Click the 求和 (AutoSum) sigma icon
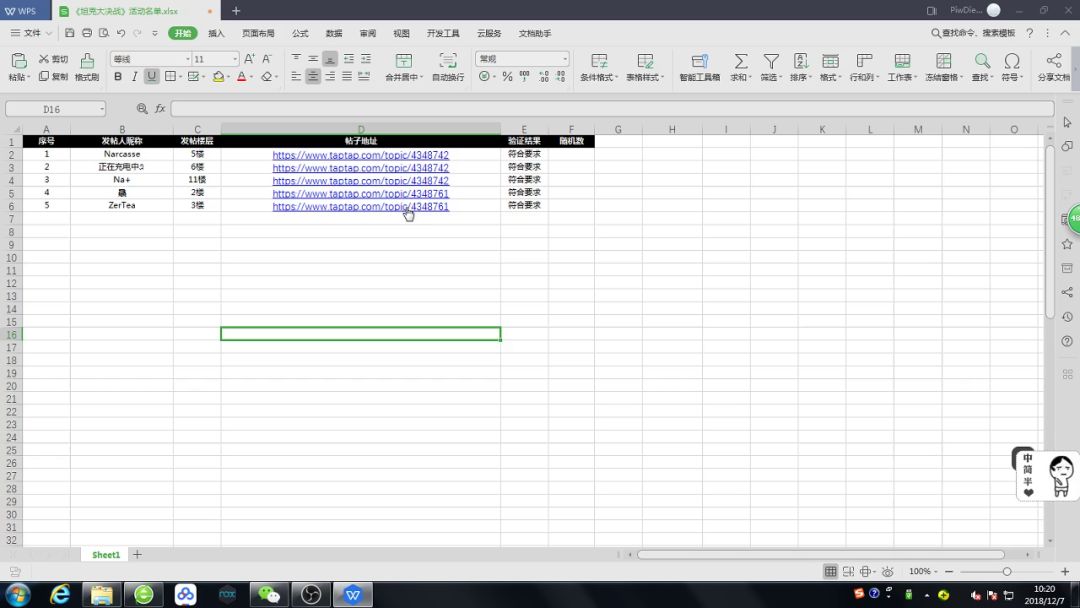 coord(740,62)
